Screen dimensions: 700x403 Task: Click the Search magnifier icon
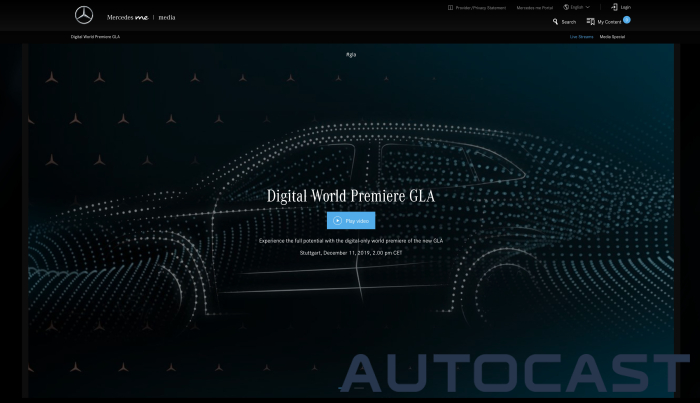pos(555,21)
